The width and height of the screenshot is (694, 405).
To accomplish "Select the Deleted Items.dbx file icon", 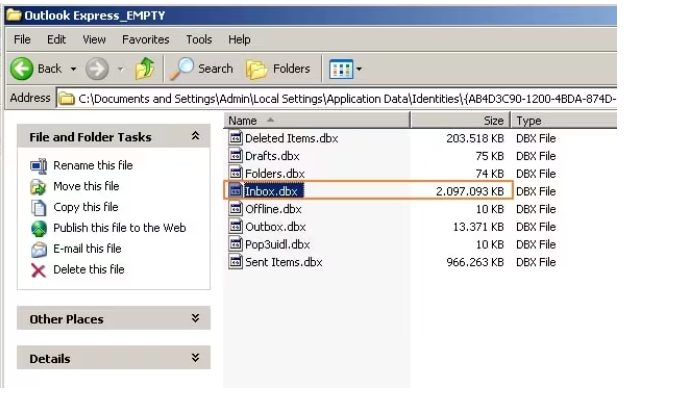I will pos(235,138).
